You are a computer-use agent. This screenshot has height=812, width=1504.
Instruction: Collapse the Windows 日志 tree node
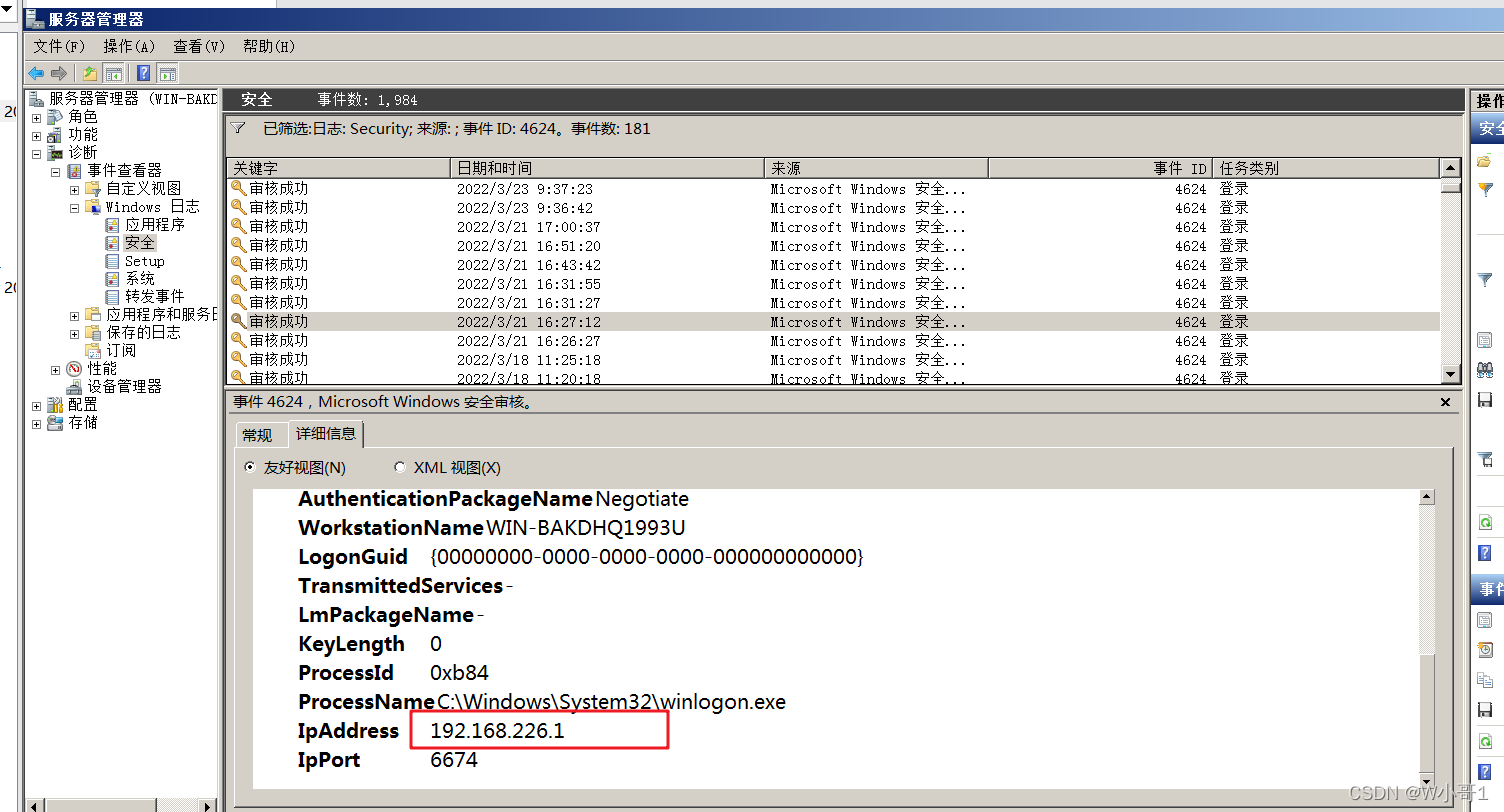(x=74, y=207)
